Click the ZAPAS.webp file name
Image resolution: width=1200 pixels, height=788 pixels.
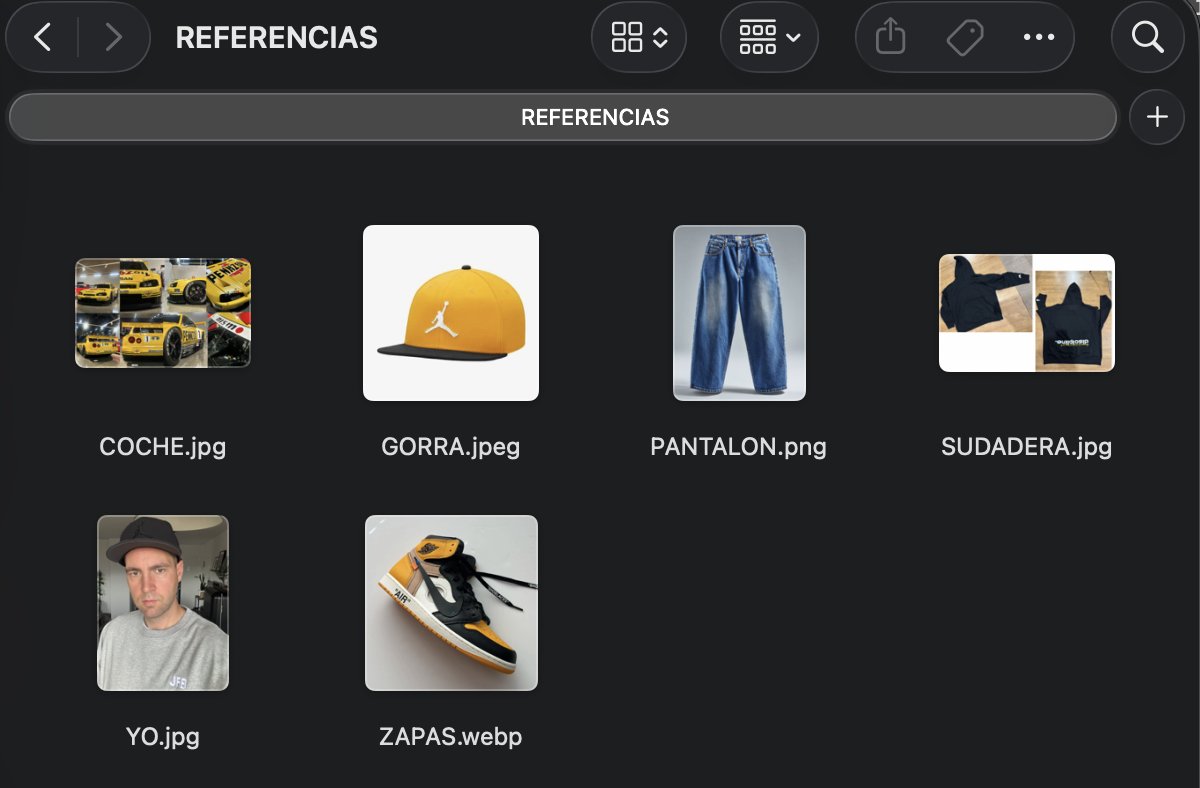(x=451, y=737)
